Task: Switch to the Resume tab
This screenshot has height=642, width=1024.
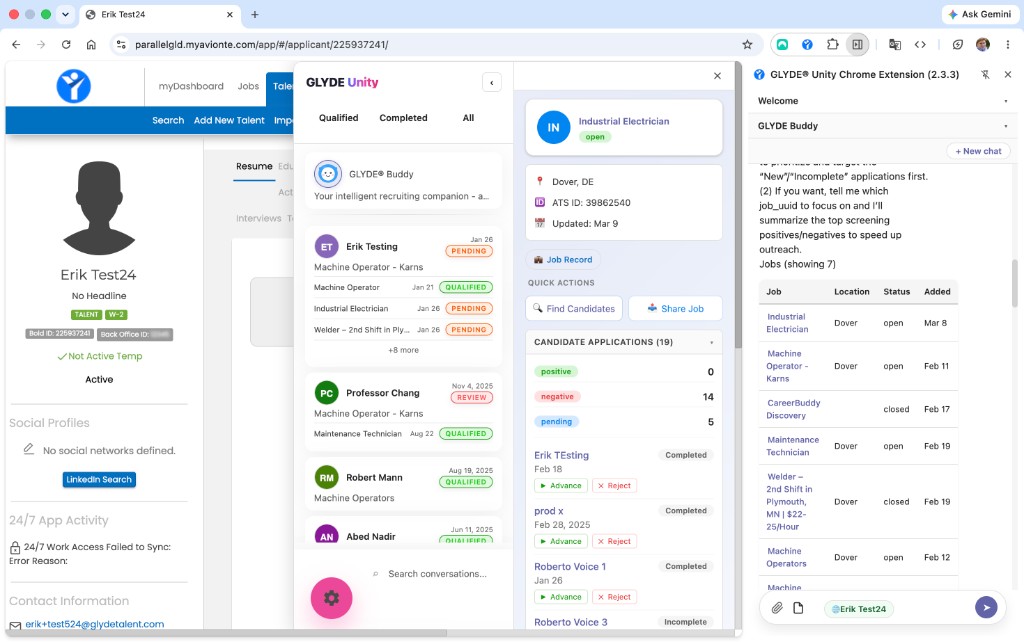Action: (254, 166)
